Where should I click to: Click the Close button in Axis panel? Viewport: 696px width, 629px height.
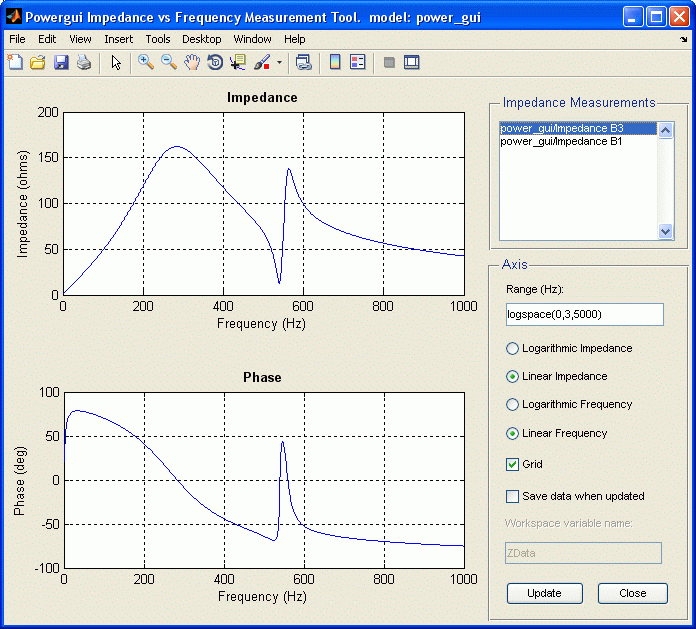click(633, 593)
